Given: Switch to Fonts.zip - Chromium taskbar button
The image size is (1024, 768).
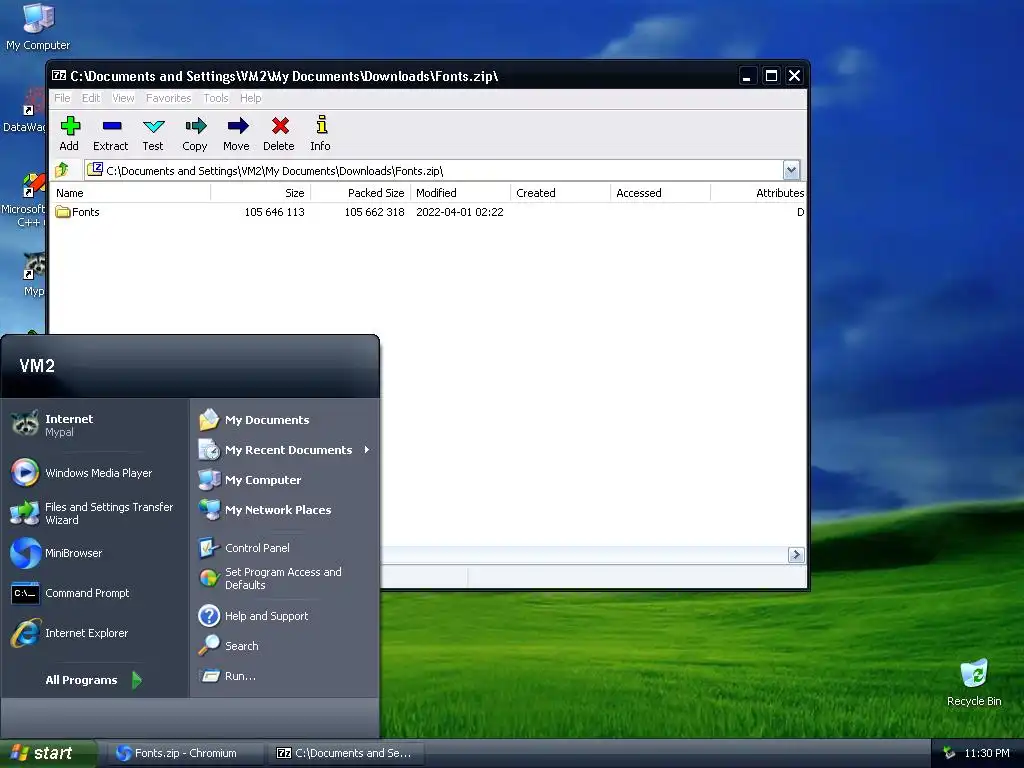Looking at the screenshot, I should pyautogui.click(x=185, y=753).
